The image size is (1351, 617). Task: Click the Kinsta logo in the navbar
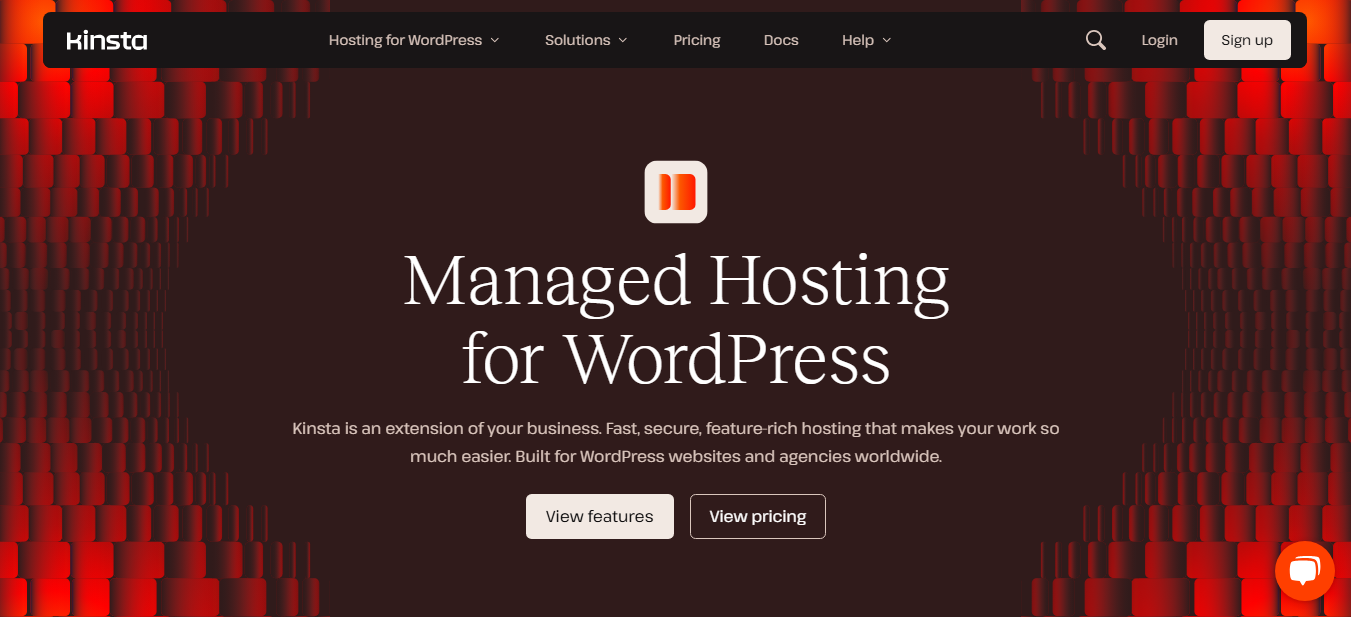107,41
